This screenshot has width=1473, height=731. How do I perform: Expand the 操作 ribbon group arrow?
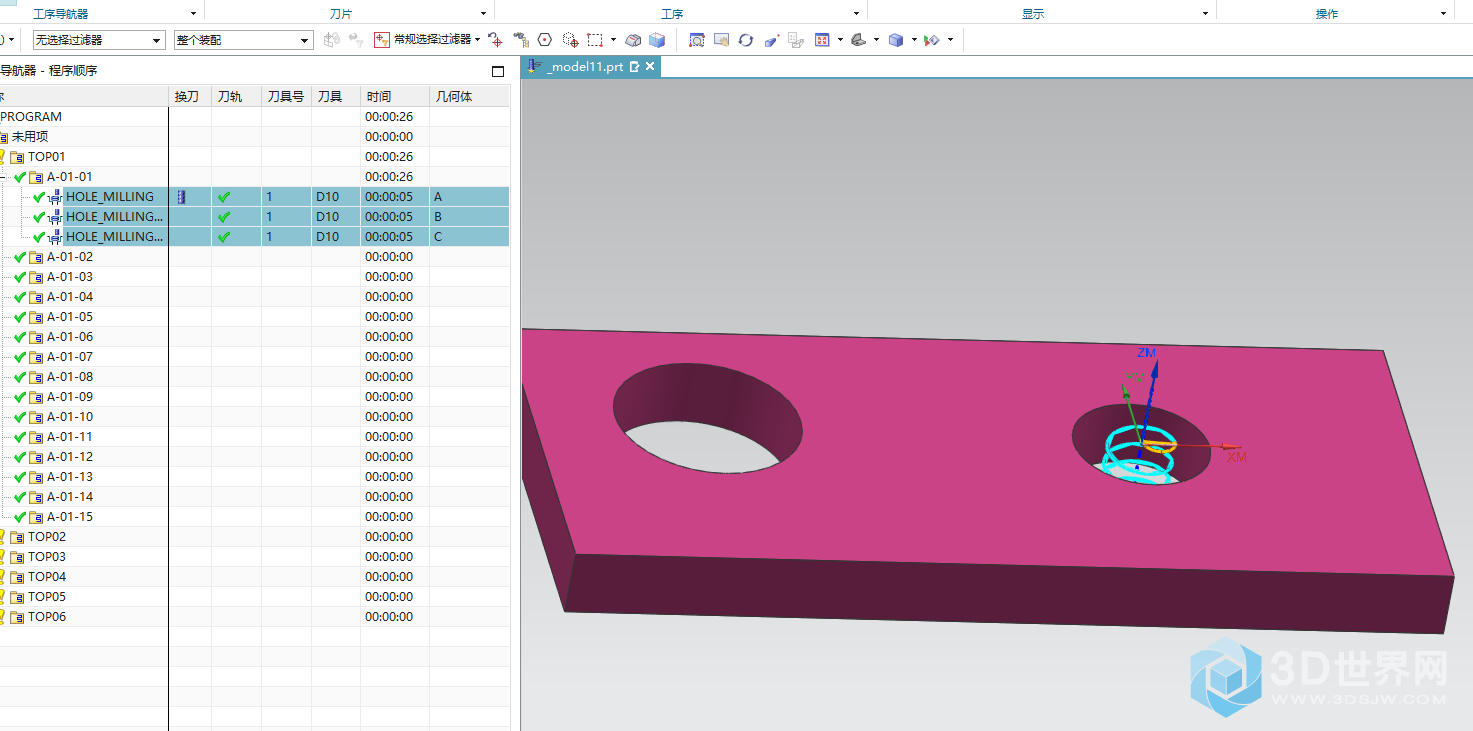point(1443,14)
